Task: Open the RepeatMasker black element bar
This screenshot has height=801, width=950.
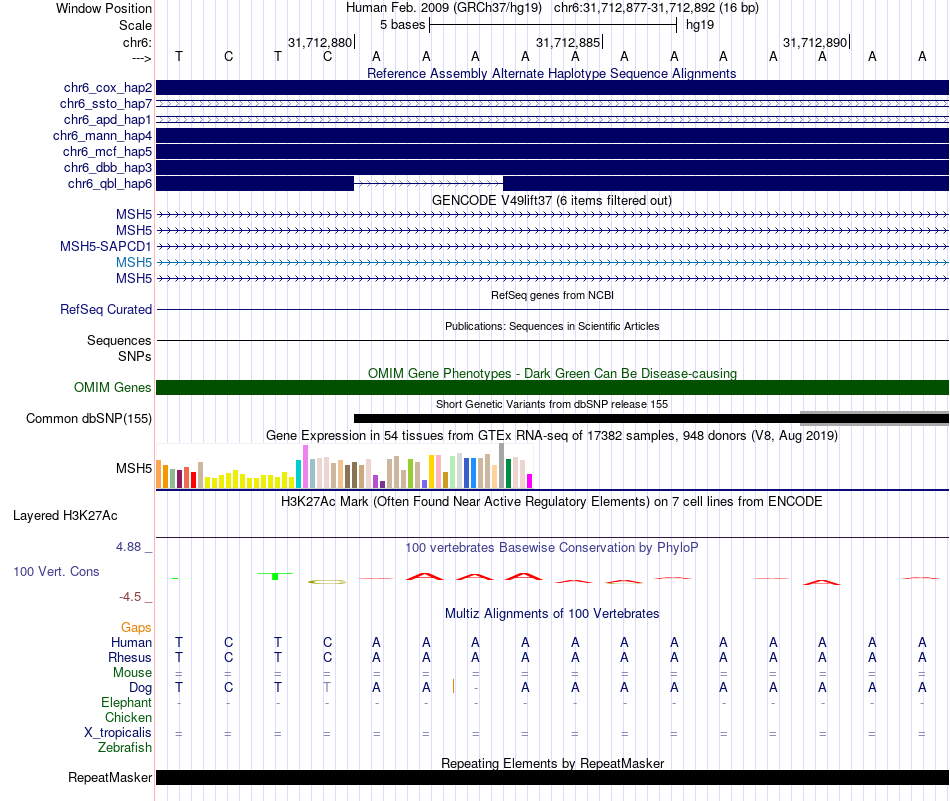Action: (552, 778)
